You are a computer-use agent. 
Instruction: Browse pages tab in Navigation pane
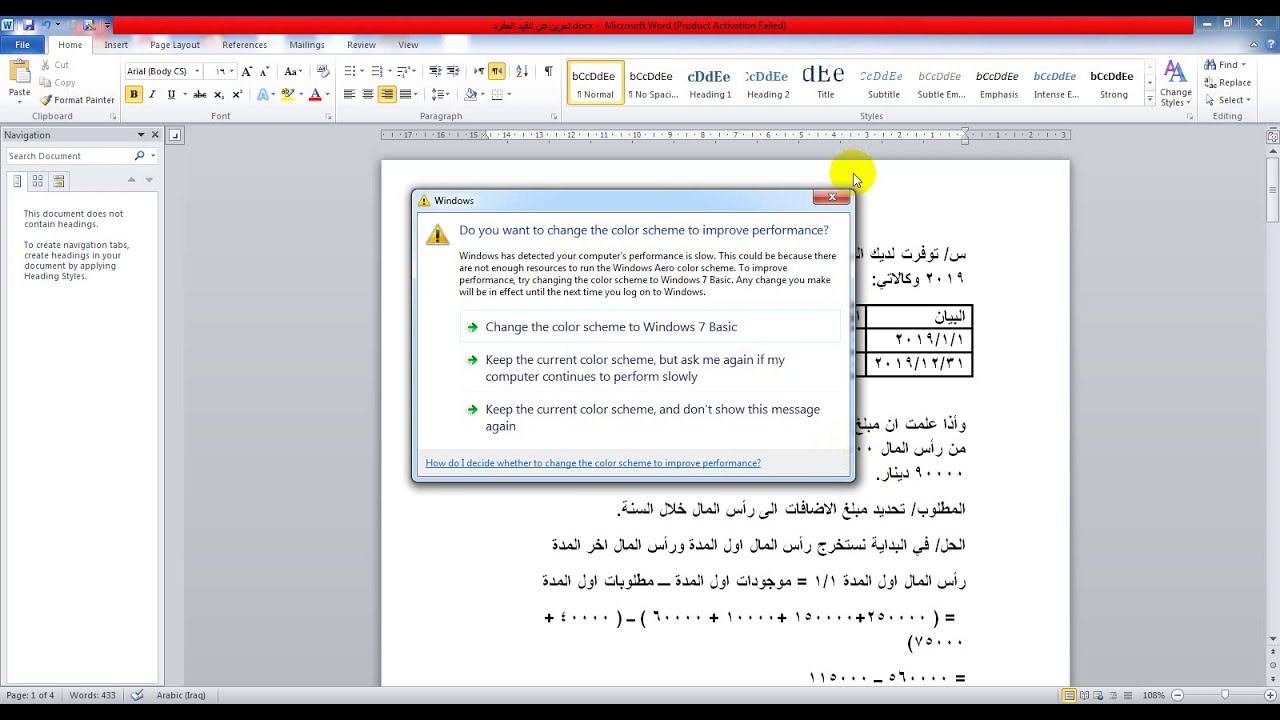coord(38,180)
